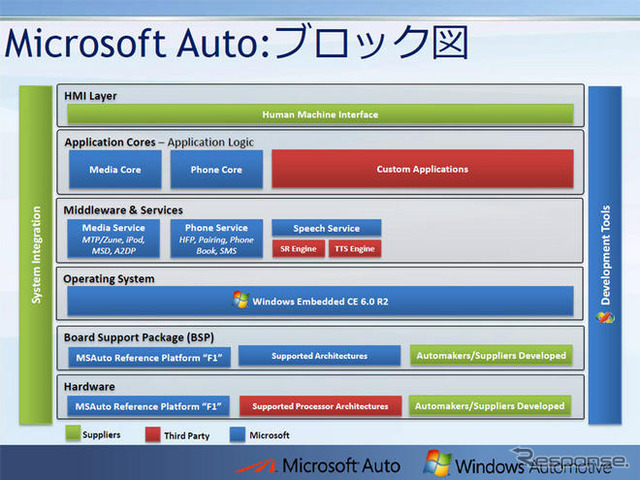
Task: Click the Microsoft Auto red swoosh logo
Action: coord(256,466)
